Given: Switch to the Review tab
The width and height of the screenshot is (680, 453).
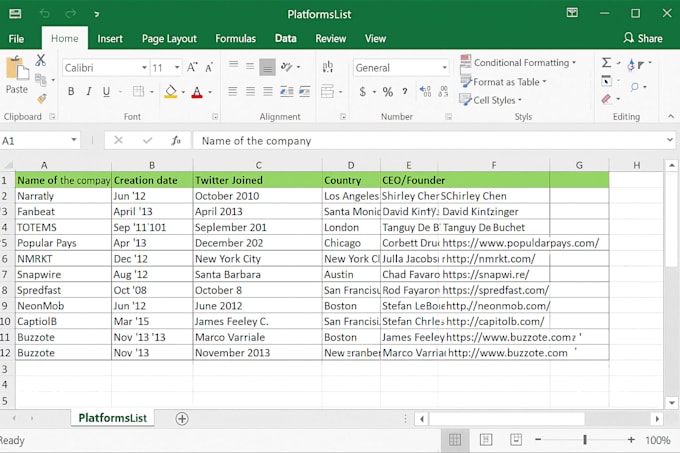Looking at the screenshot, I should pos(330,39).
